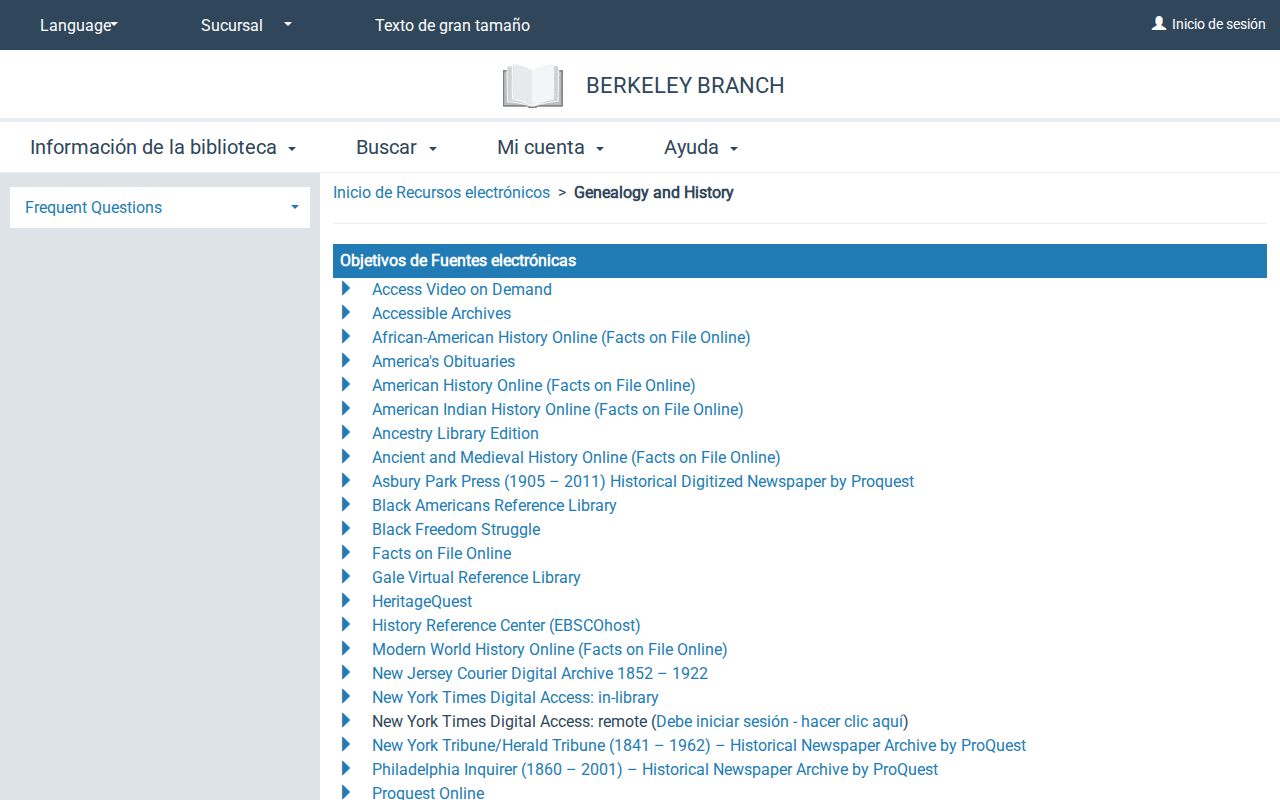Screen dimensions: 1280x800
Task: Expand the arrow beside Ancestry Library Edition
Action: [x=346, y=432]
